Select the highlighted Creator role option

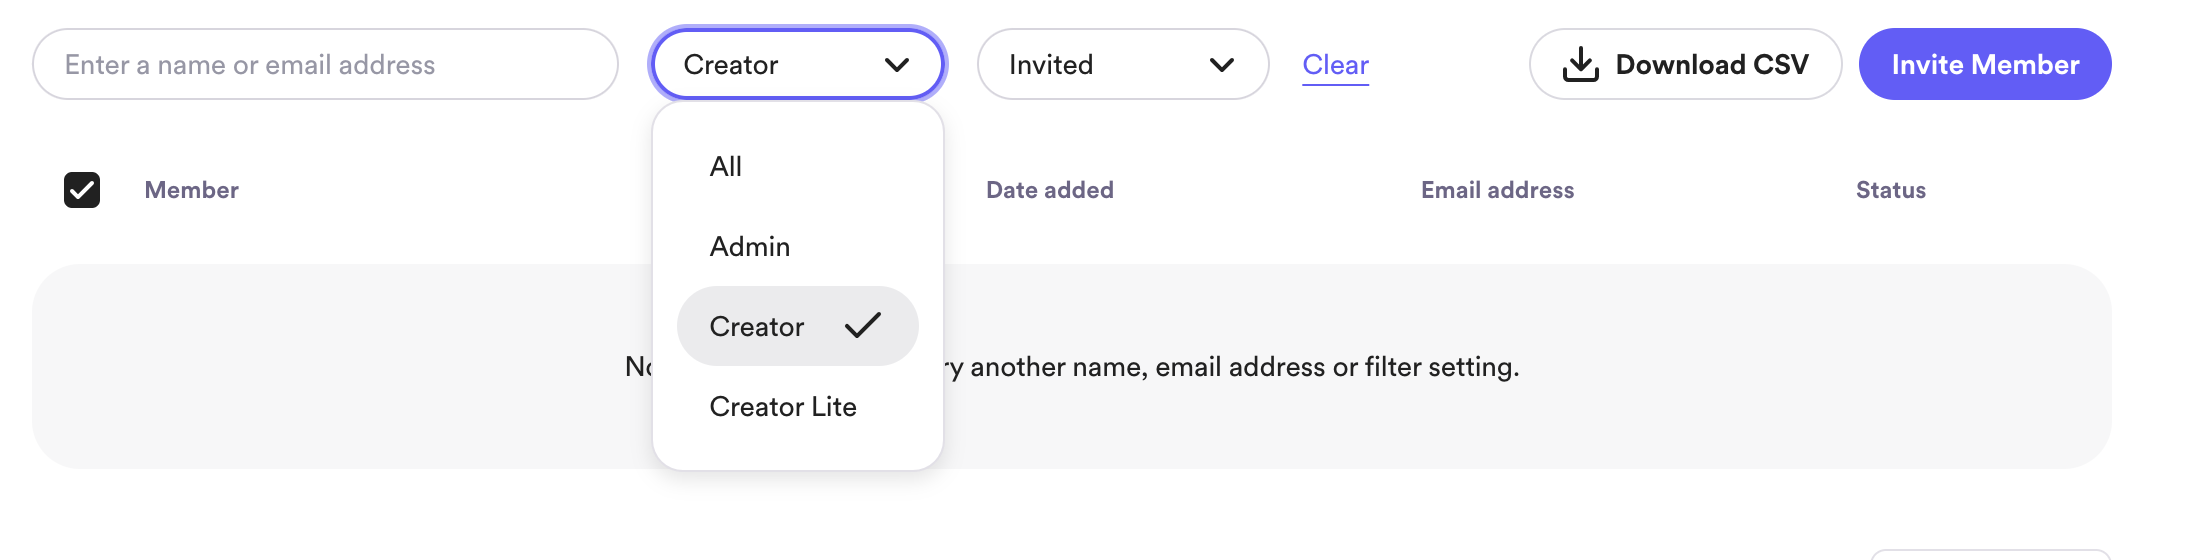757,327
